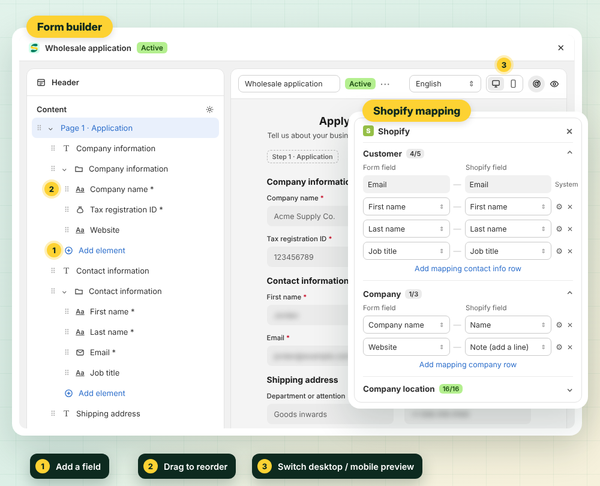Remove the Job title mapping row
The width and height of the screenshot is (600, 486).
(570, 251)
